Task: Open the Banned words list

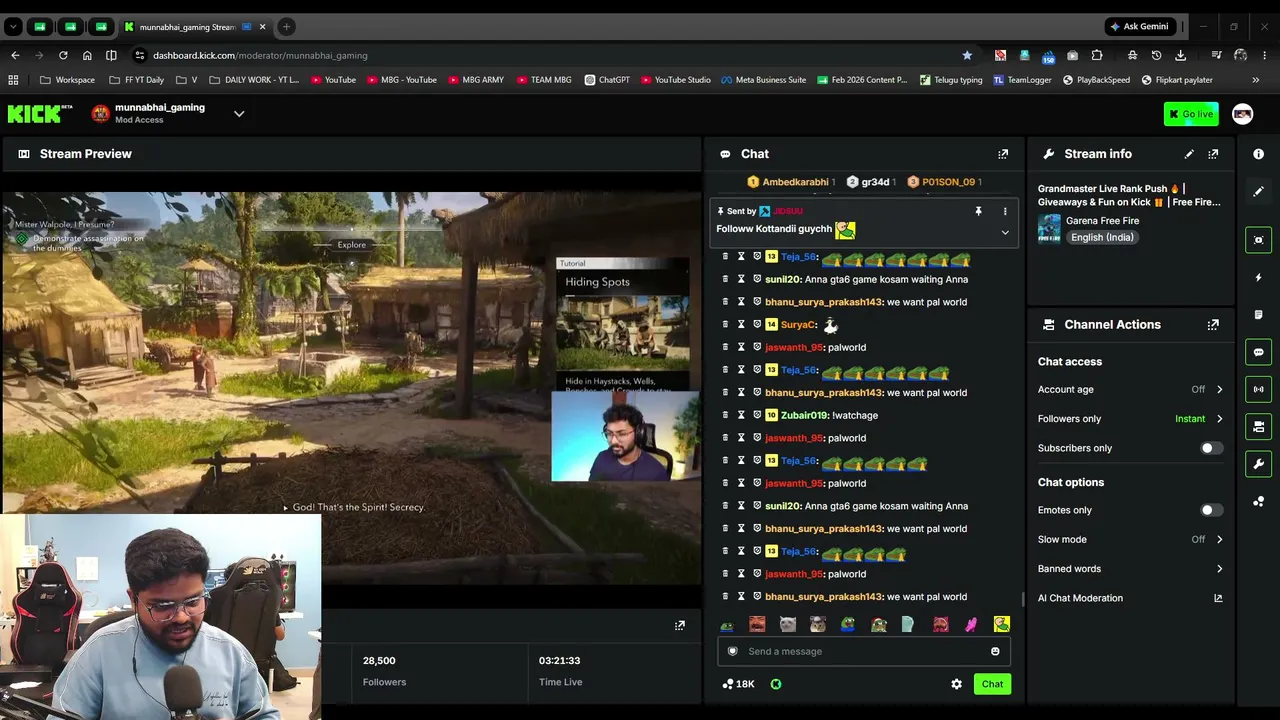Action: (x=1131, y=569)
